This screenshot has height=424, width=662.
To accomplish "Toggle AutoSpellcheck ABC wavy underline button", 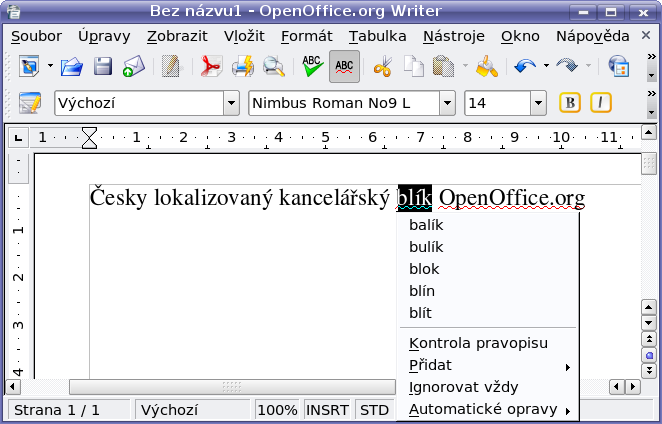I will (345, 66).
